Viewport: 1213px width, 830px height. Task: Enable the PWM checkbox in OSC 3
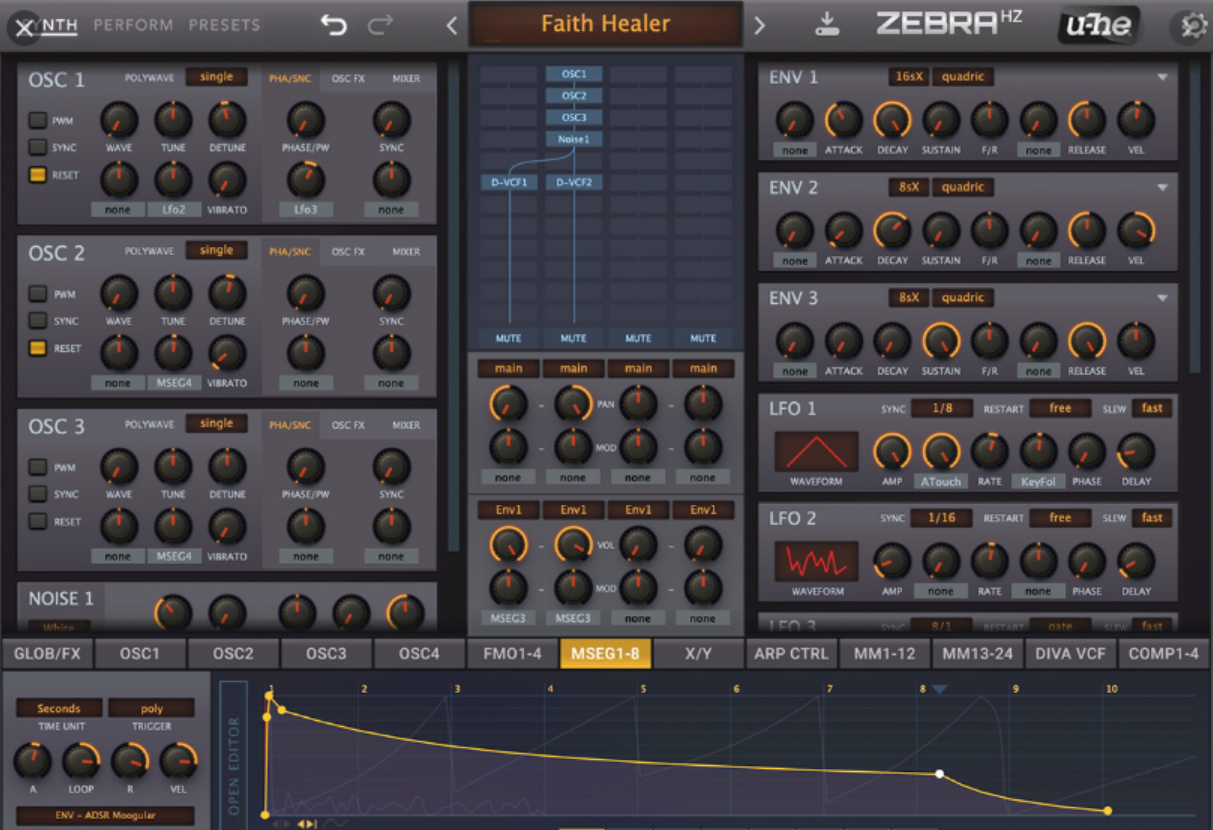pyautogui.click(x=38, y=467)
